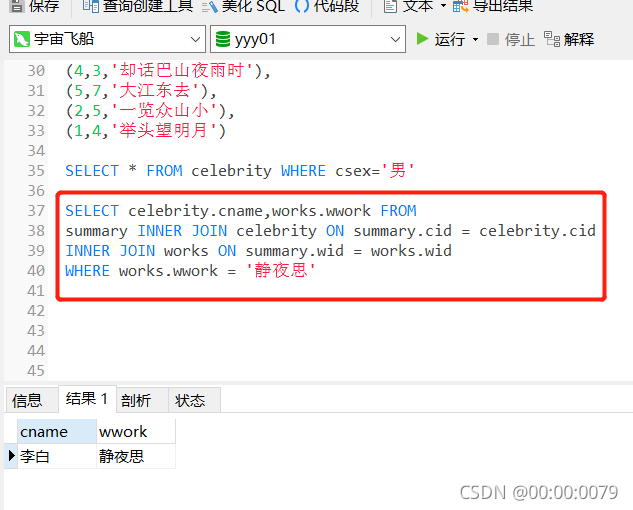Click the string '静夜思' on line 40

pos(281,271)
